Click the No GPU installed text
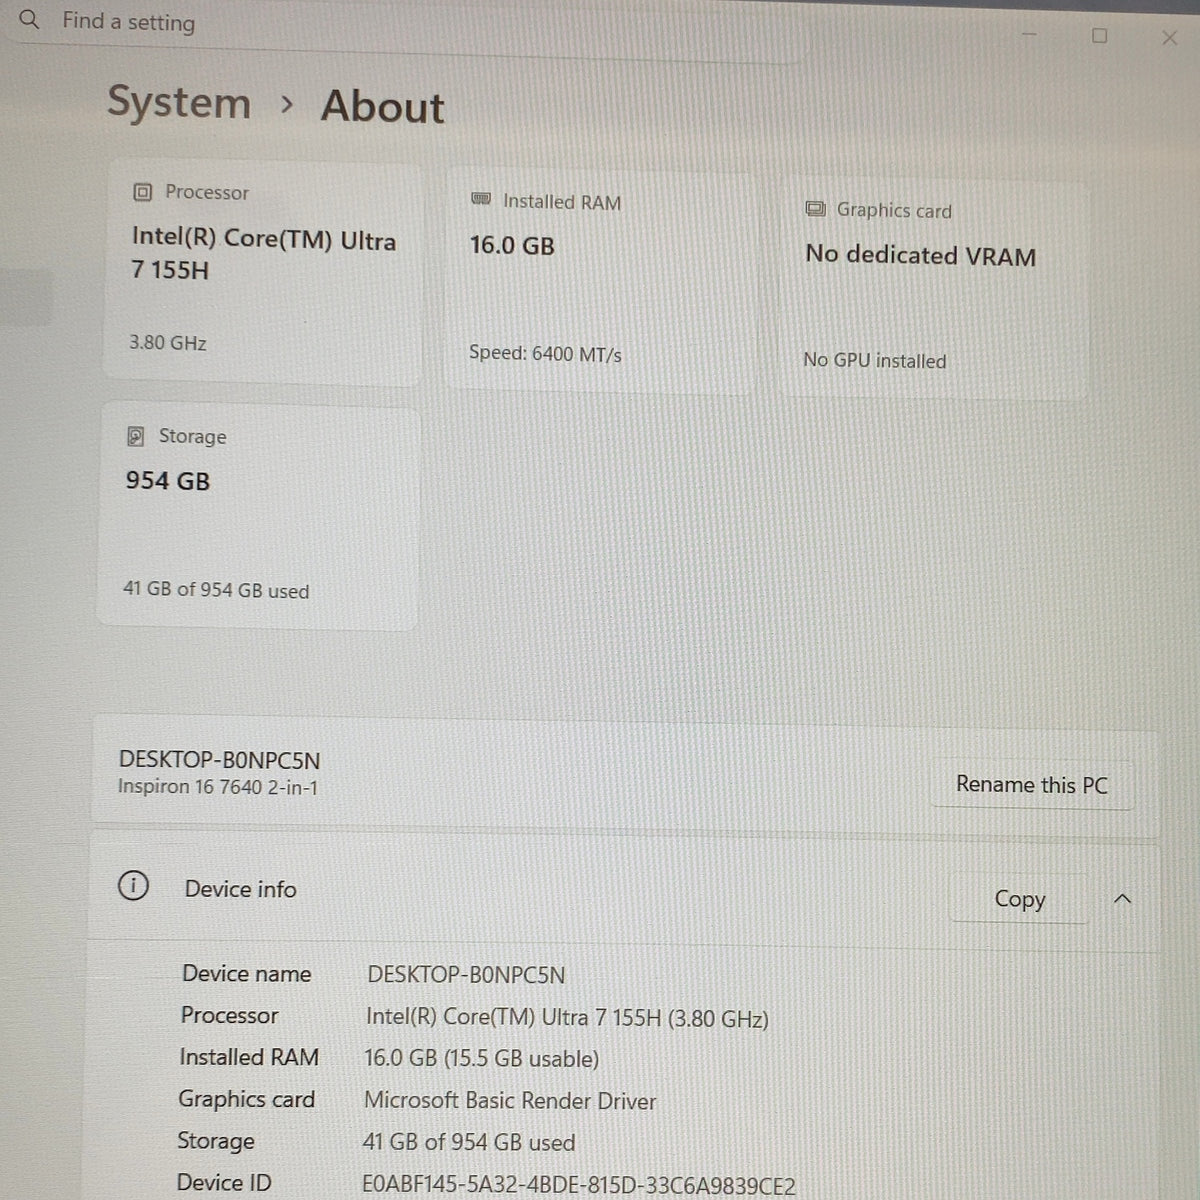Screen dimensions: 1200x1200 pos(874,361)
